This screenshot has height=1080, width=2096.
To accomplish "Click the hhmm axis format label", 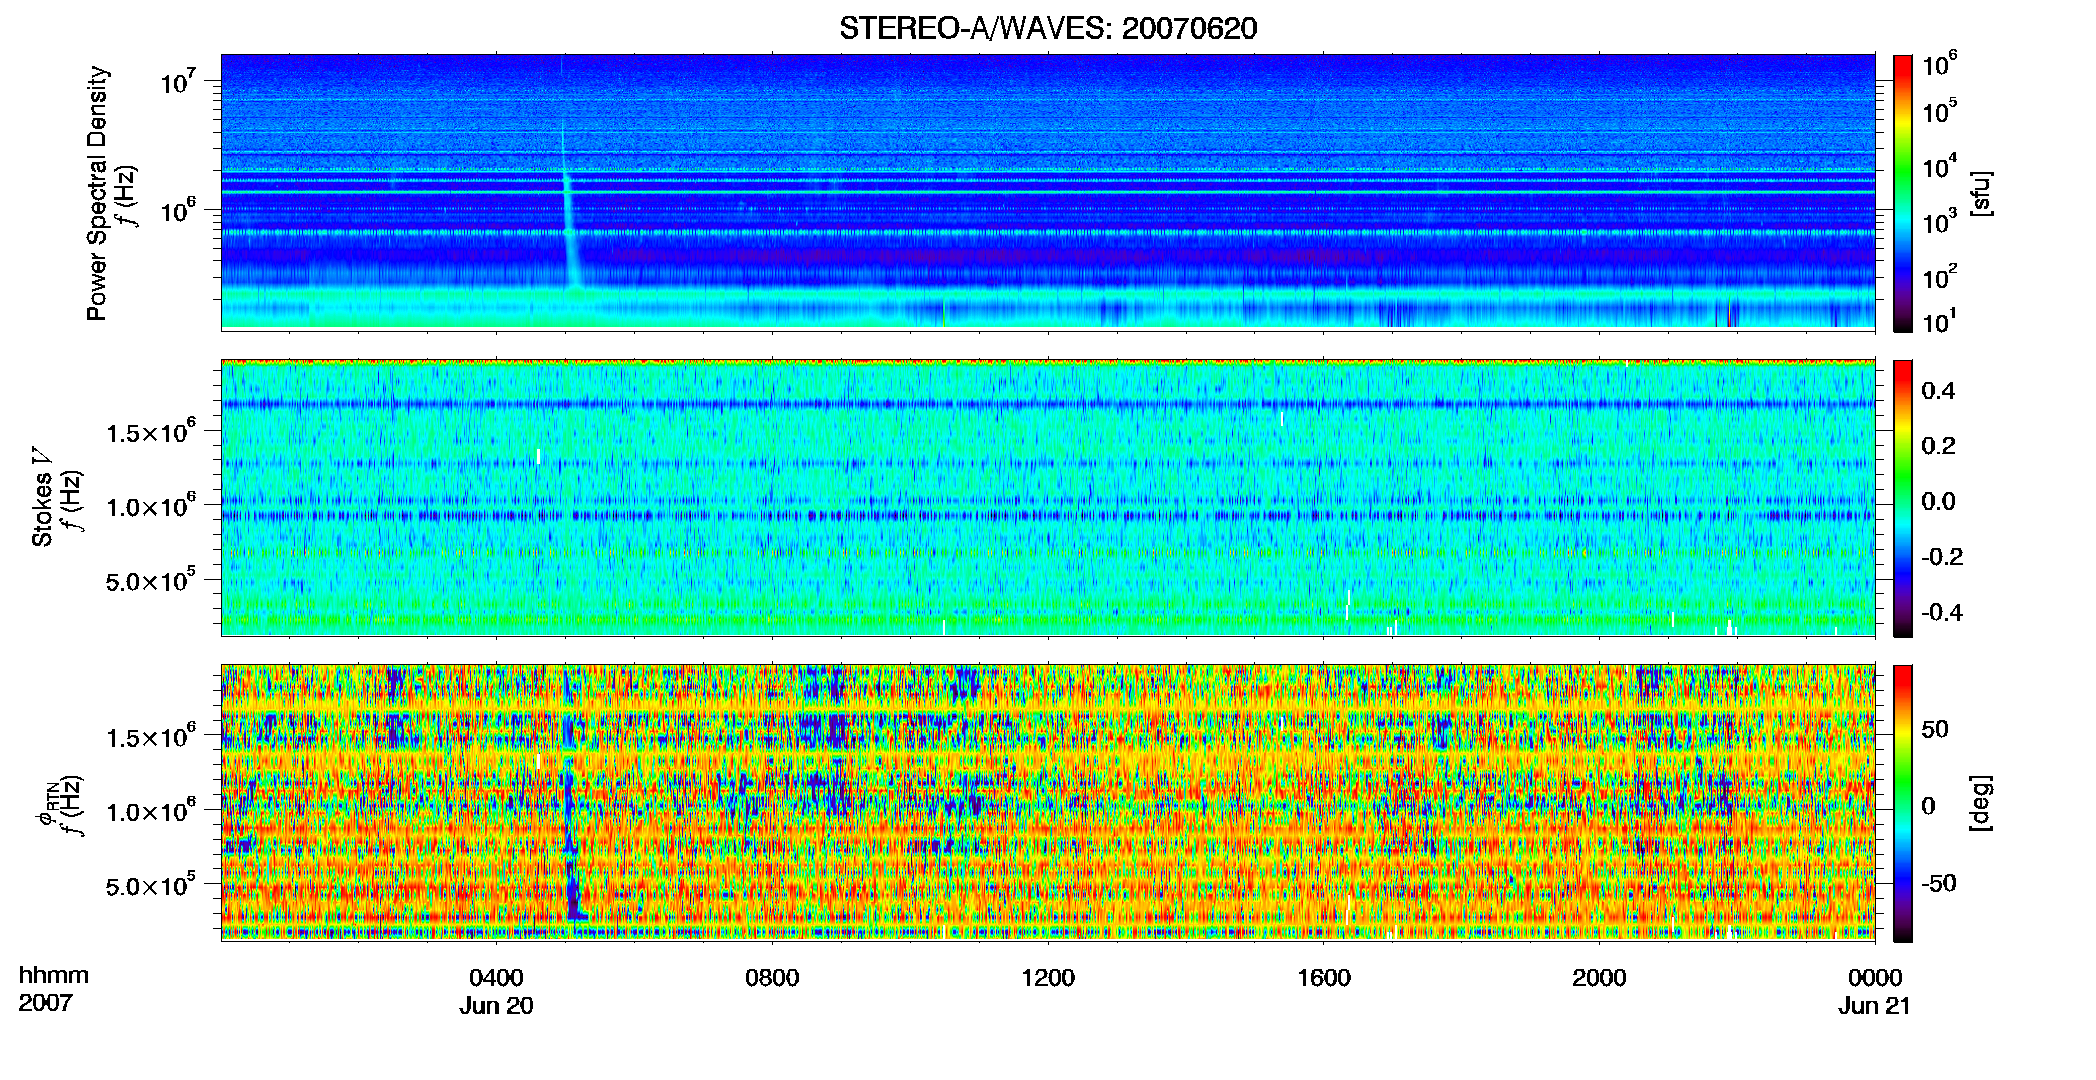I will [54, 976].
